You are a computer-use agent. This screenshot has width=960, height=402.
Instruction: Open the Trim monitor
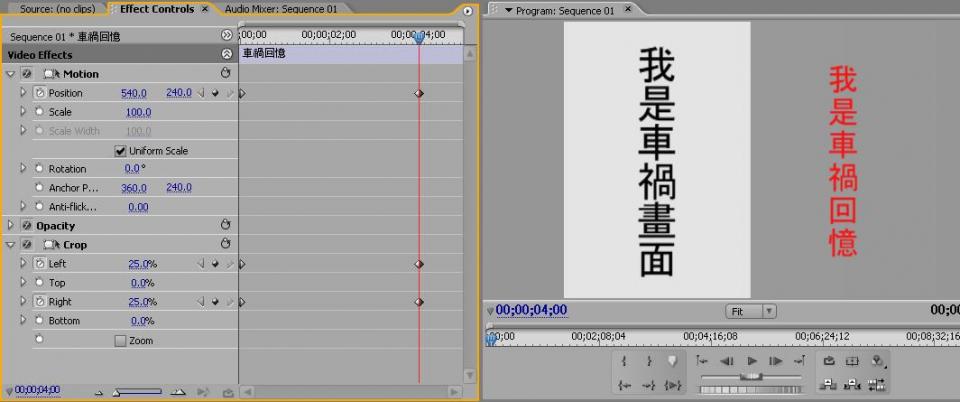[877, 385]
